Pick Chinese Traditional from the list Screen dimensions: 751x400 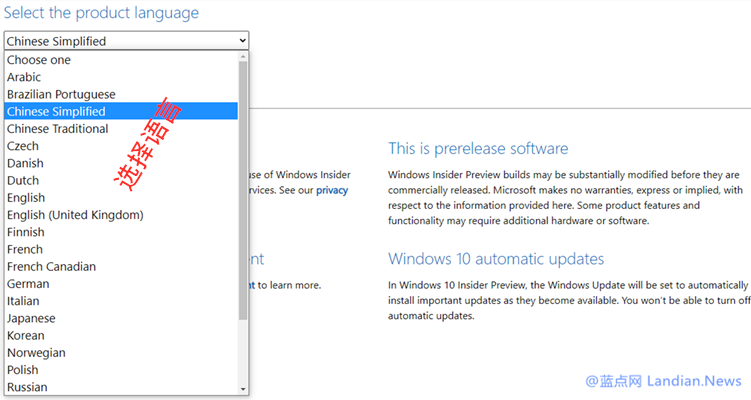pyautogui.click(x=121, y=129)
